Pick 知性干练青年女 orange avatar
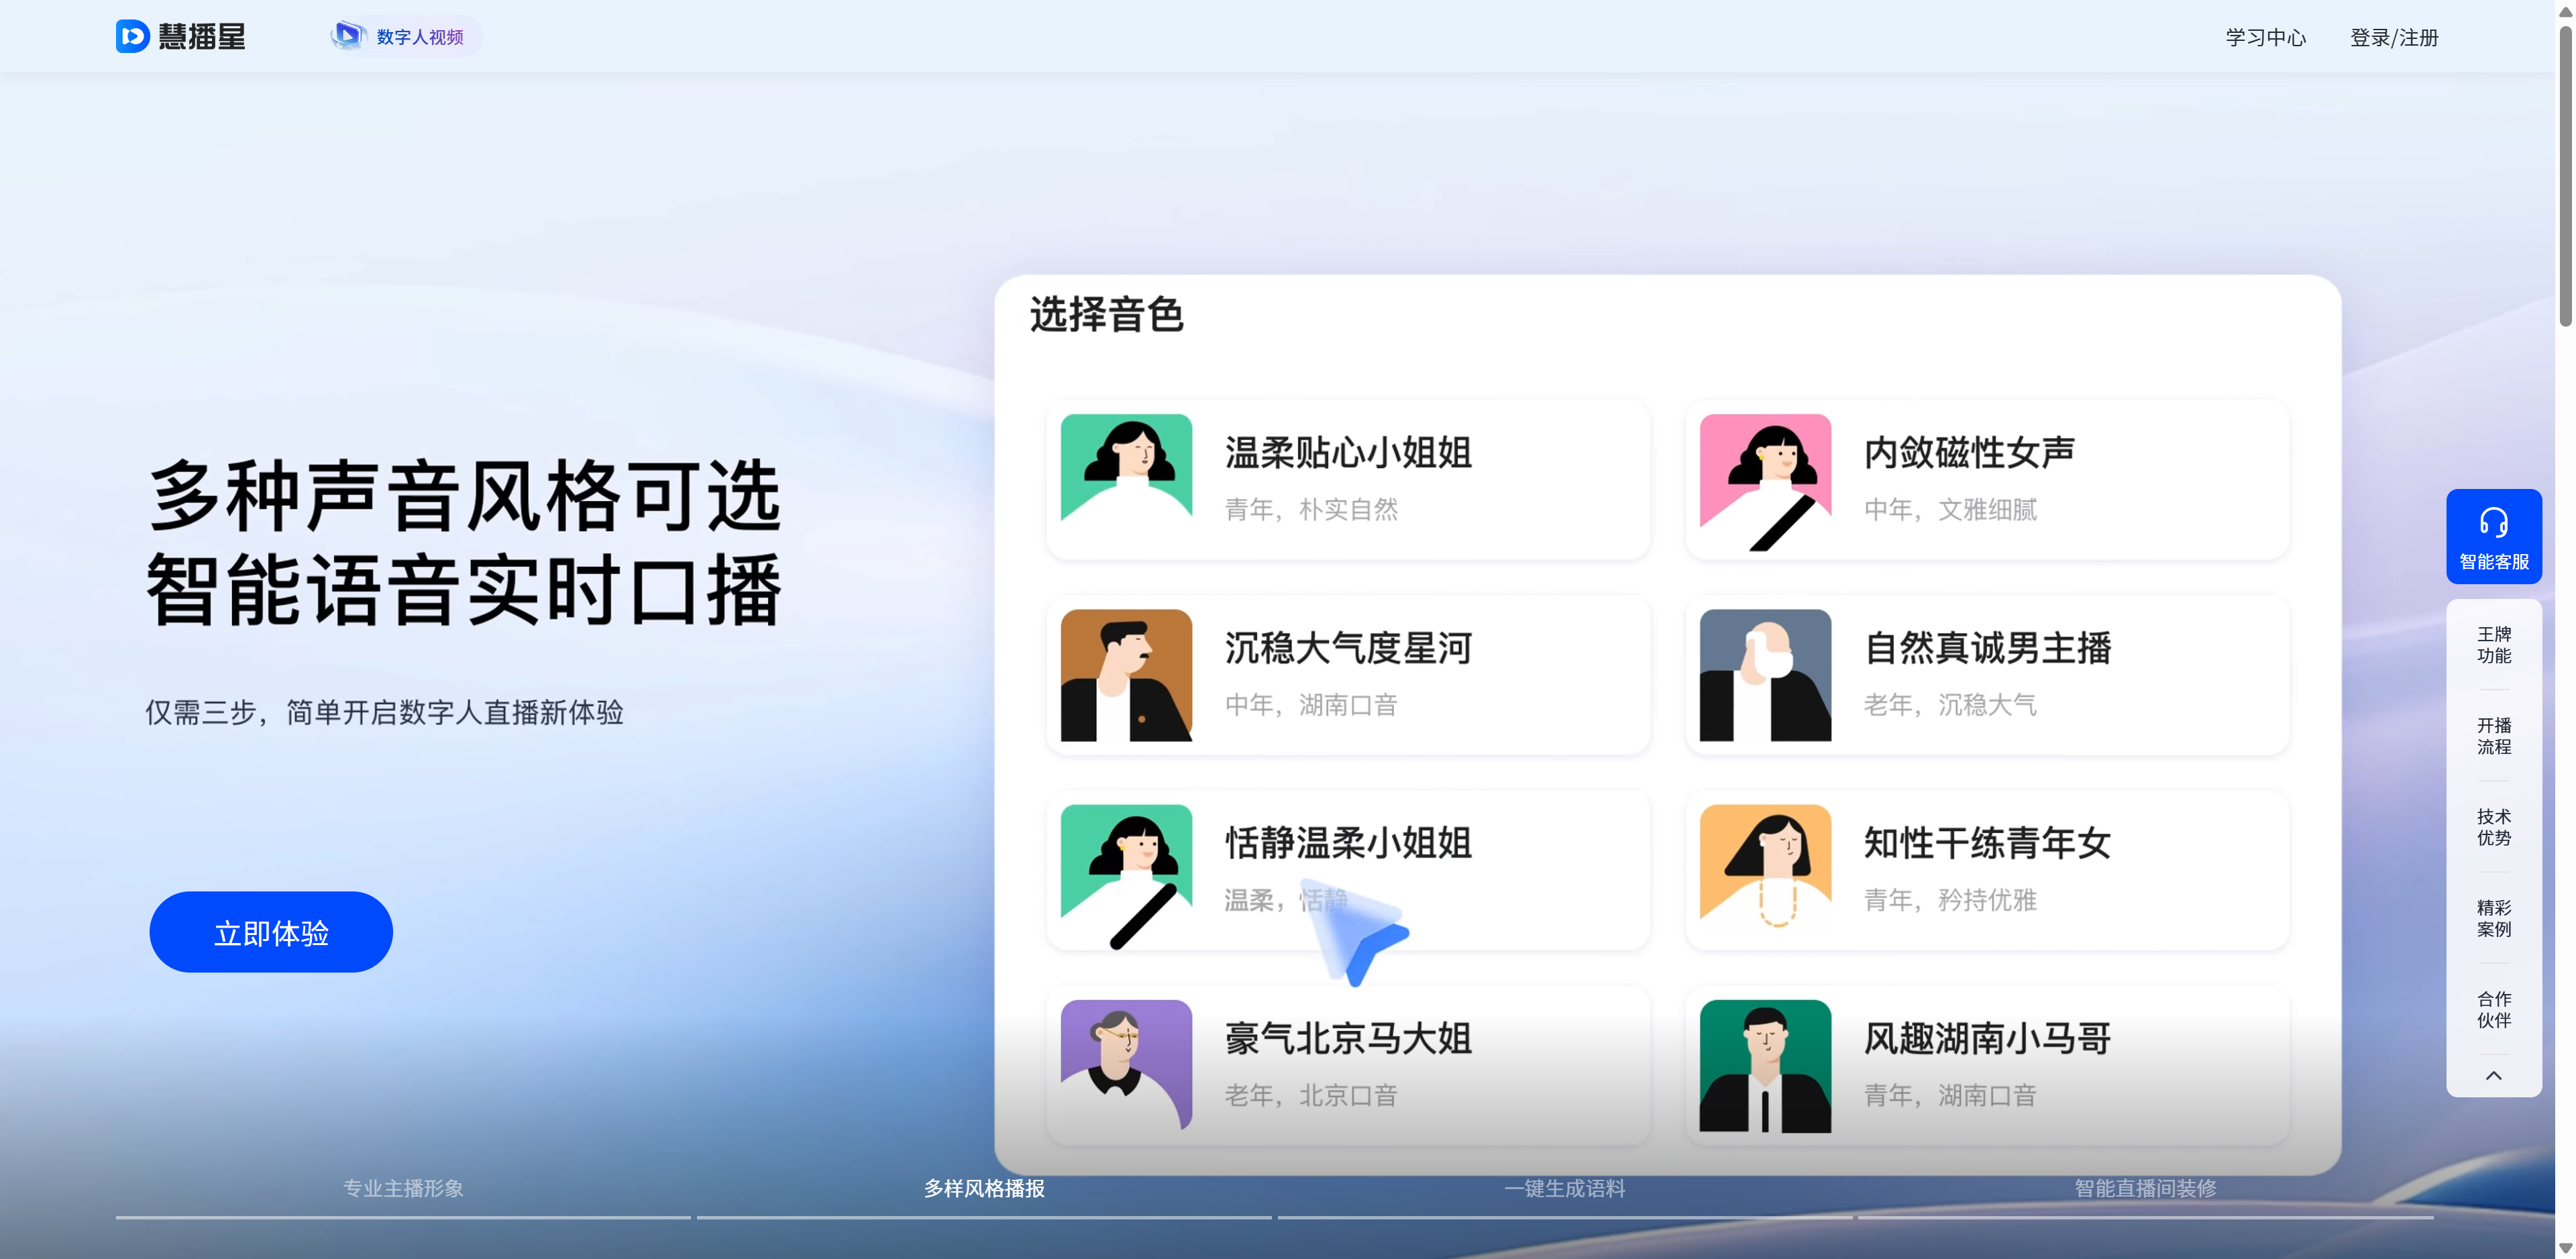 point(1765,870)
